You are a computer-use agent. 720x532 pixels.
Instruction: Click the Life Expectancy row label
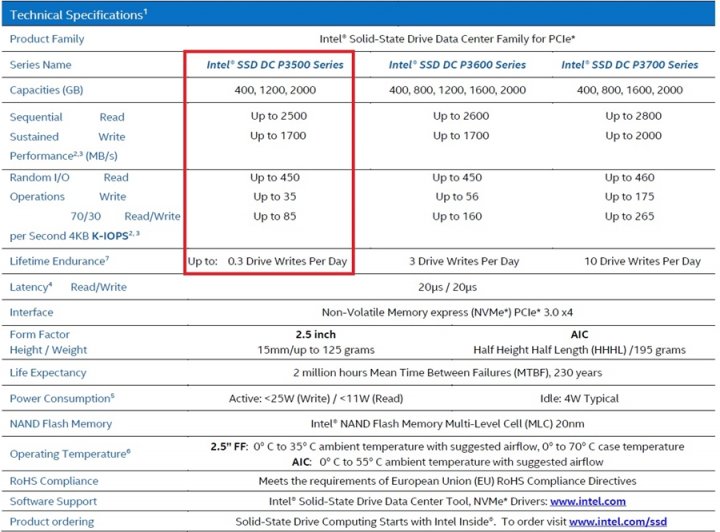coord(48,373)
